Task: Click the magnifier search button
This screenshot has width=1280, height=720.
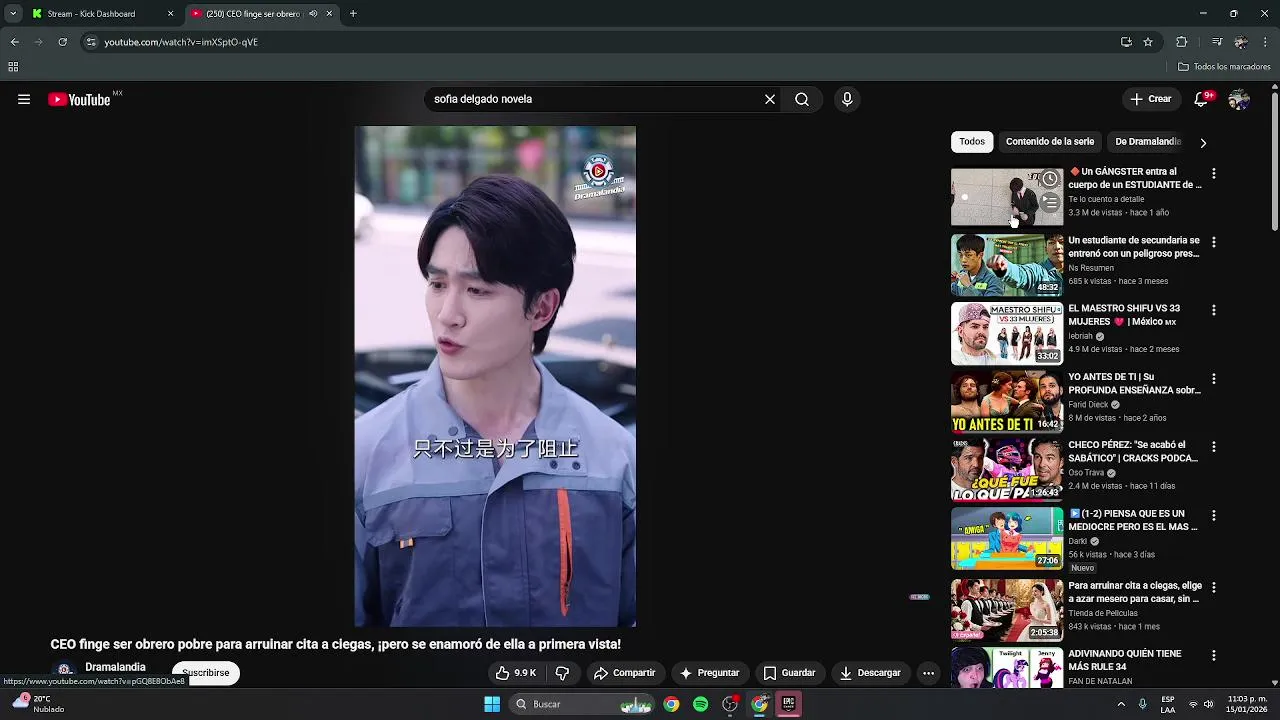Action: [x=802, y=99]
